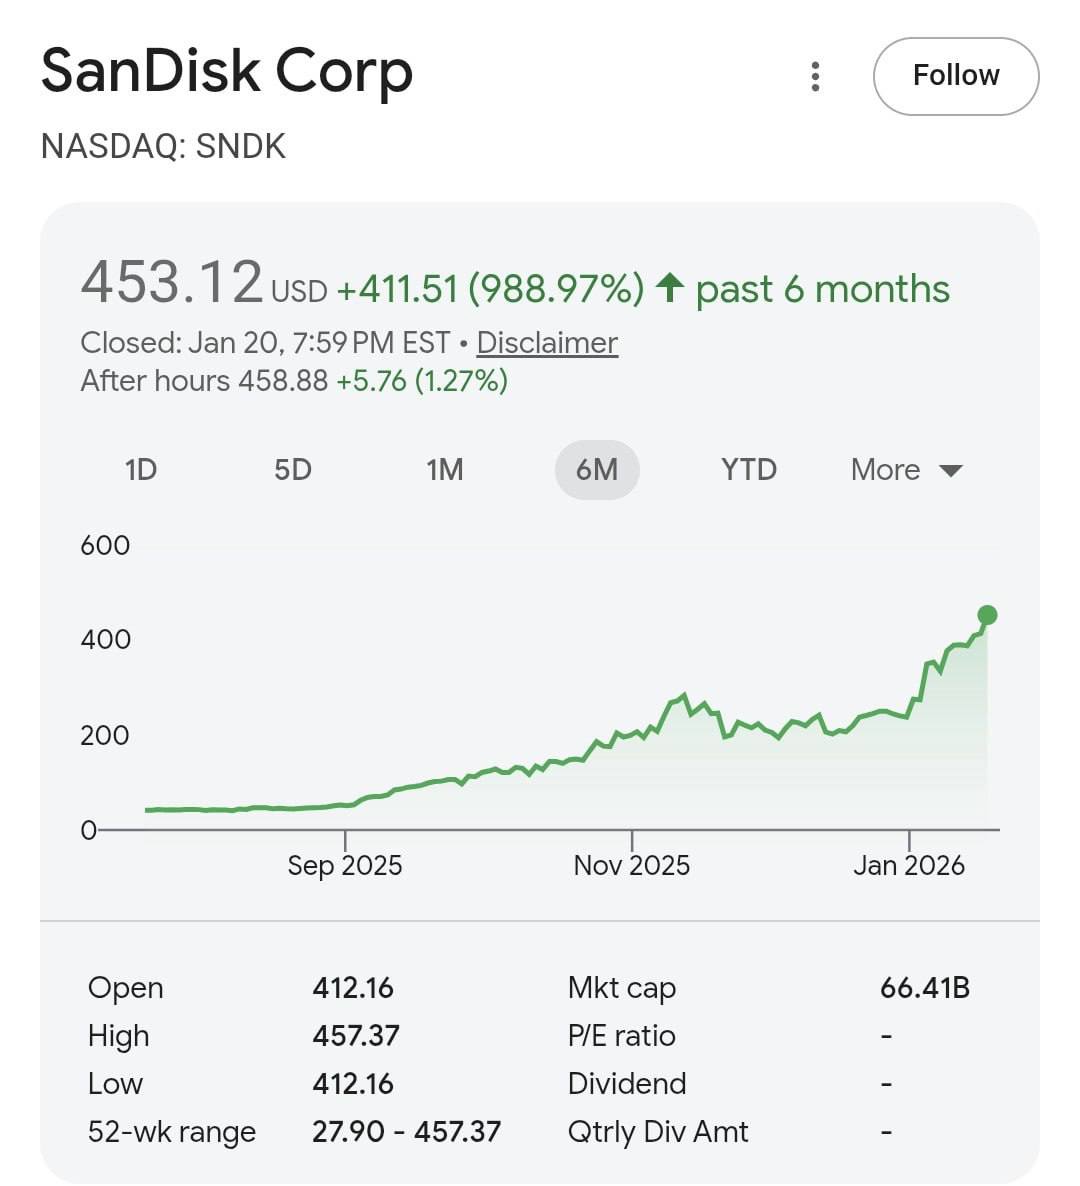Switch to the 1D chart view

[141, 469]
